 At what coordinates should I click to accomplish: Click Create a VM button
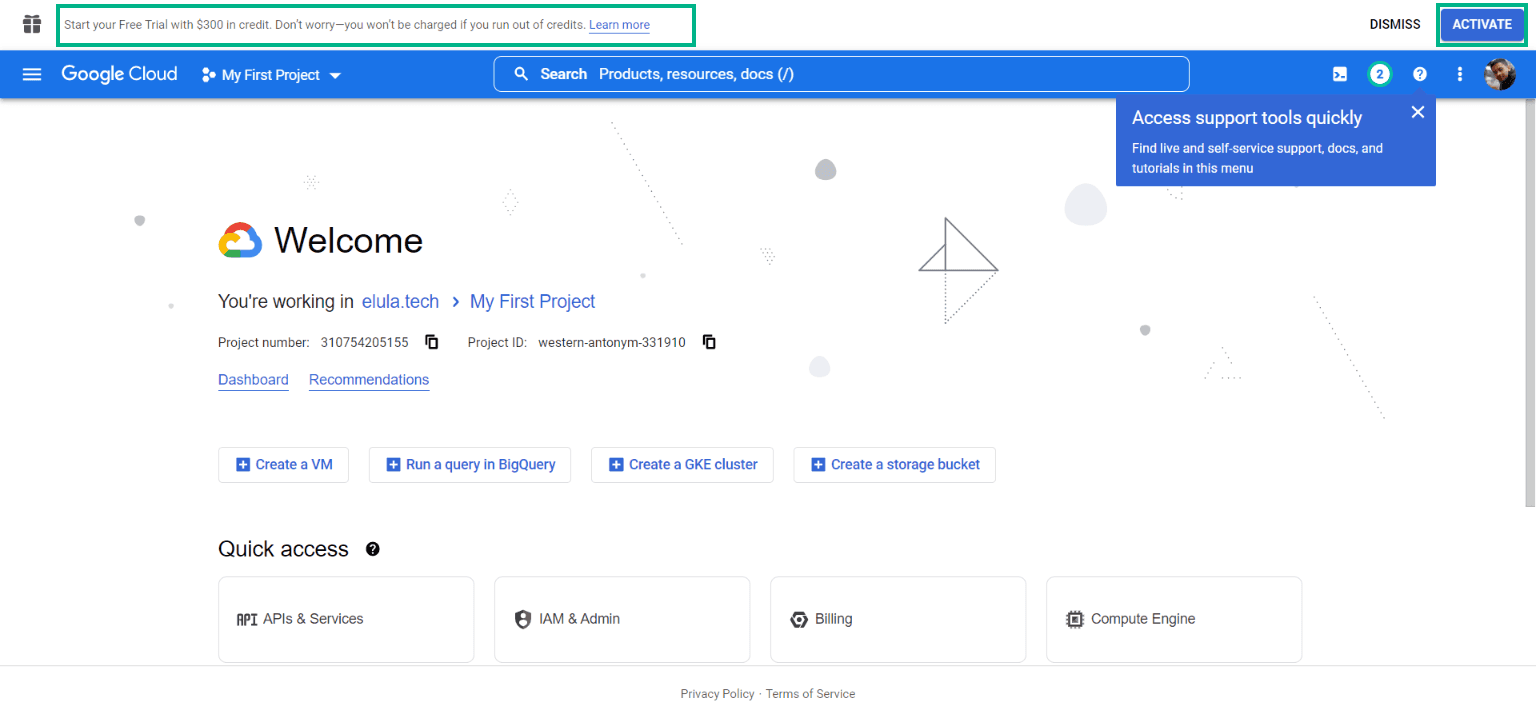(283, 465)
